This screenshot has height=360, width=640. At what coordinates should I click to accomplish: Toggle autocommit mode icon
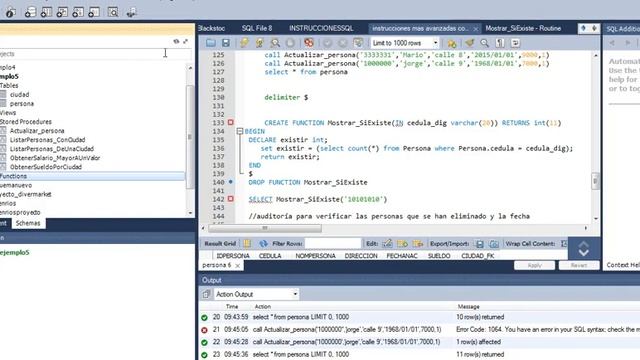358,43
